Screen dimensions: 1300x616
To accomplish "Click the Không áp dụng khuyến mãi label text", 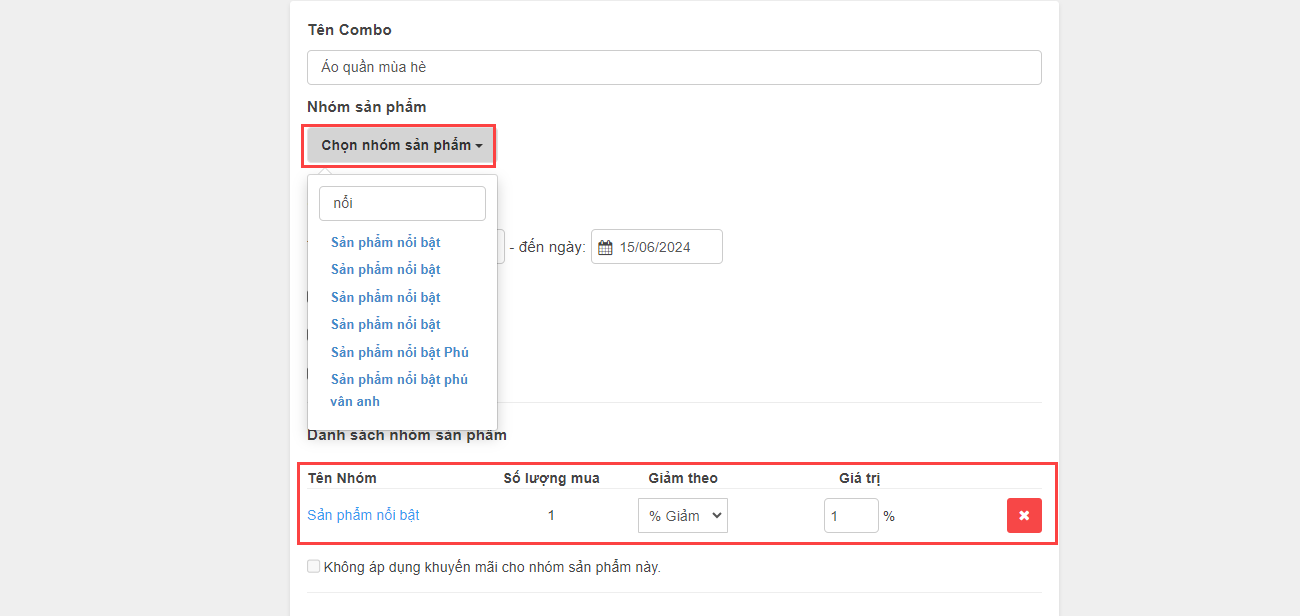I will point(492,567).
